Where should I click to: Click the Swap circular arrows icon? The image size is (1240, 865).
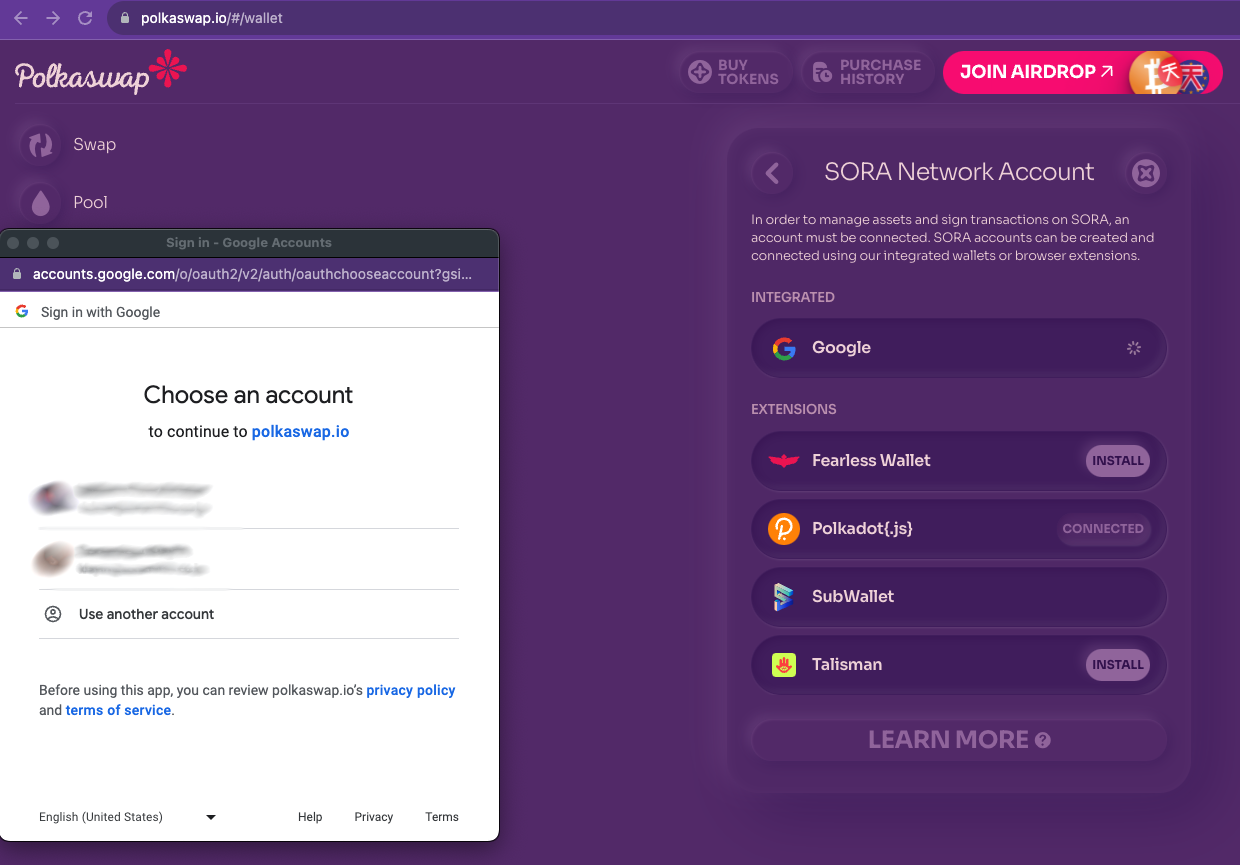coord(41,145)
